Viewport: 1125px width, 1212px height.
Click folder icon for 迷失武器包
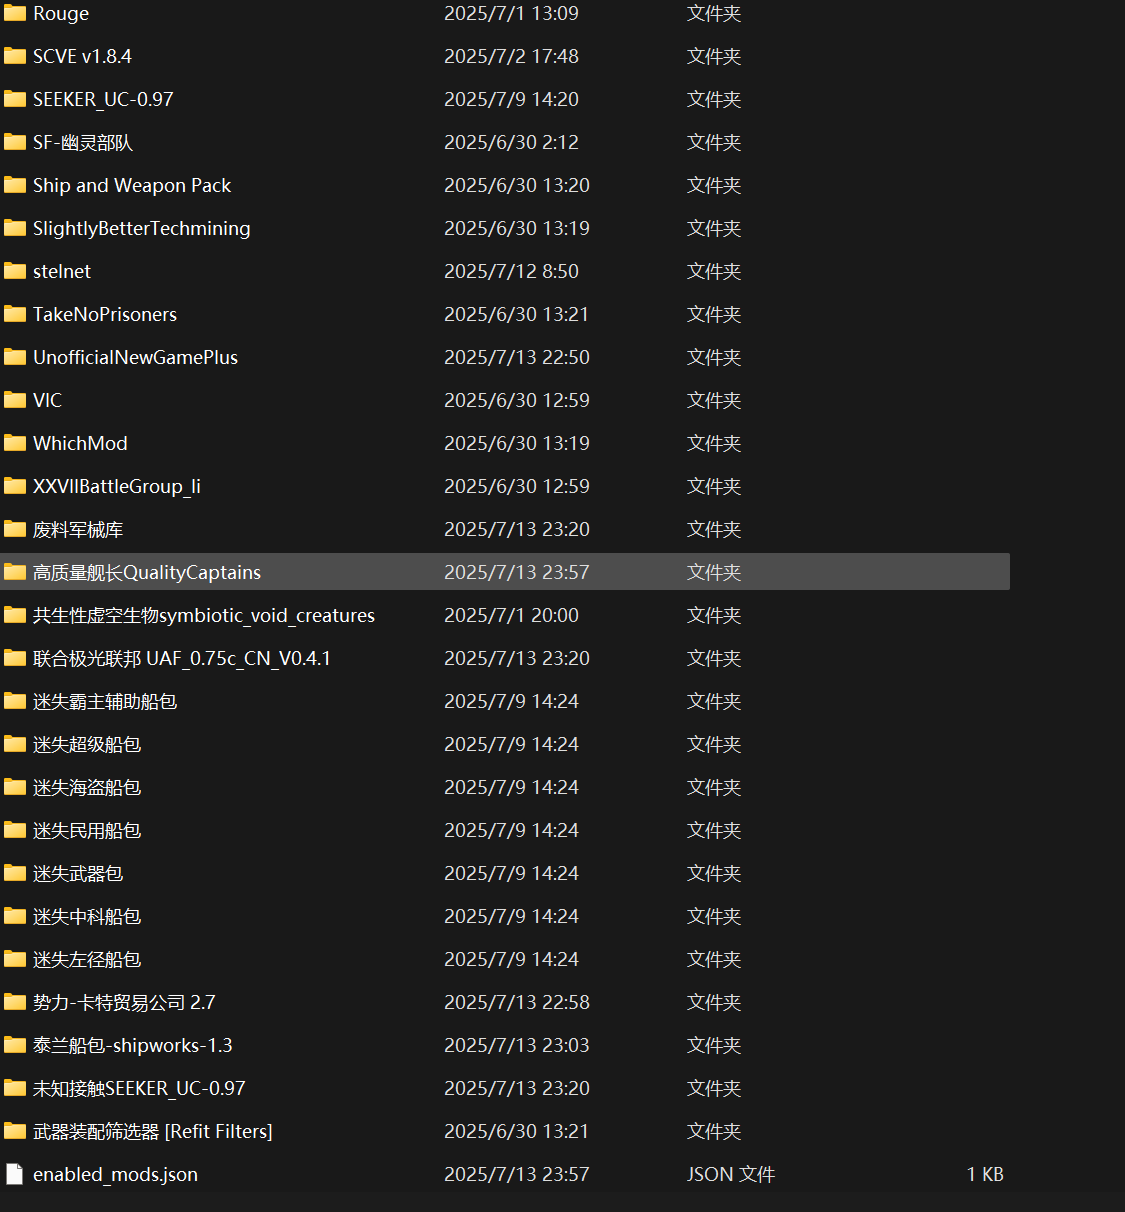15,873
